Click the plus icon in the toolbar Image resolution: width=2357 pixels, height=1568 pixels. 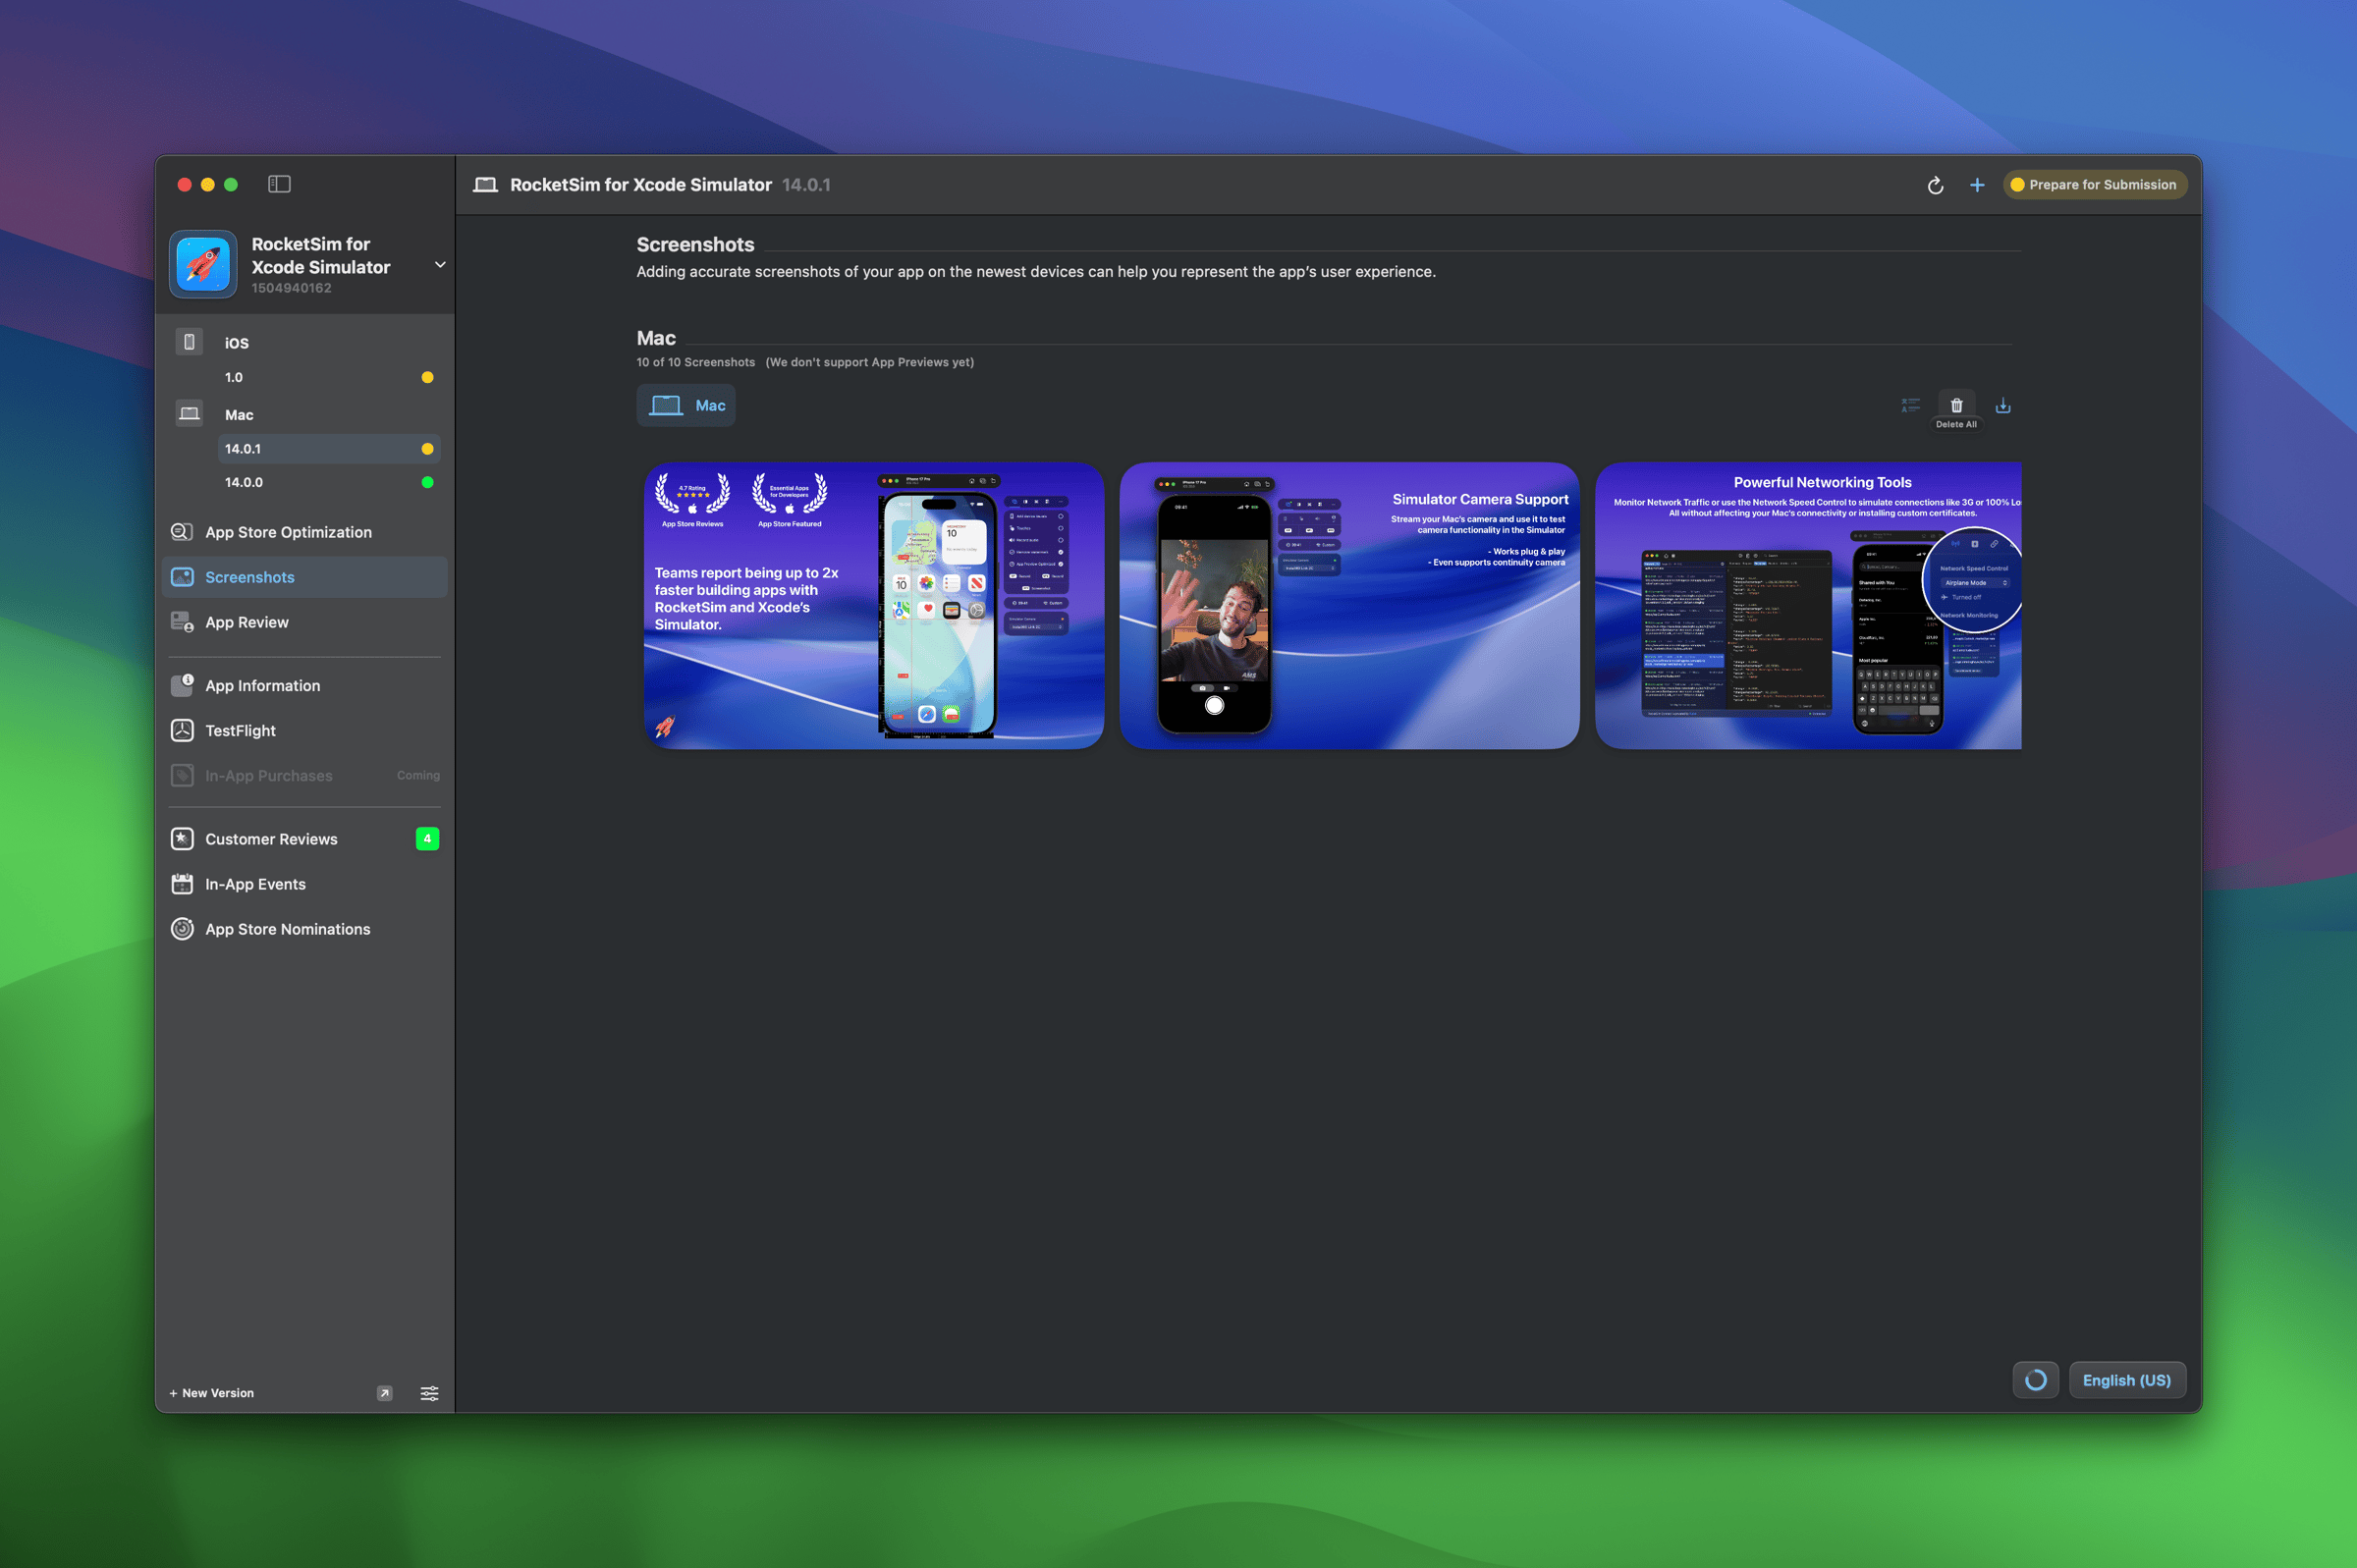1977,185
